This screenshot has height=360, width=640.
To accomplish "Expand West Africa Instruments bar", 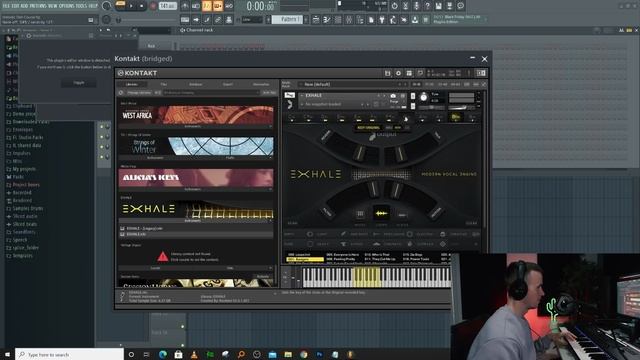I will (196, 127).
